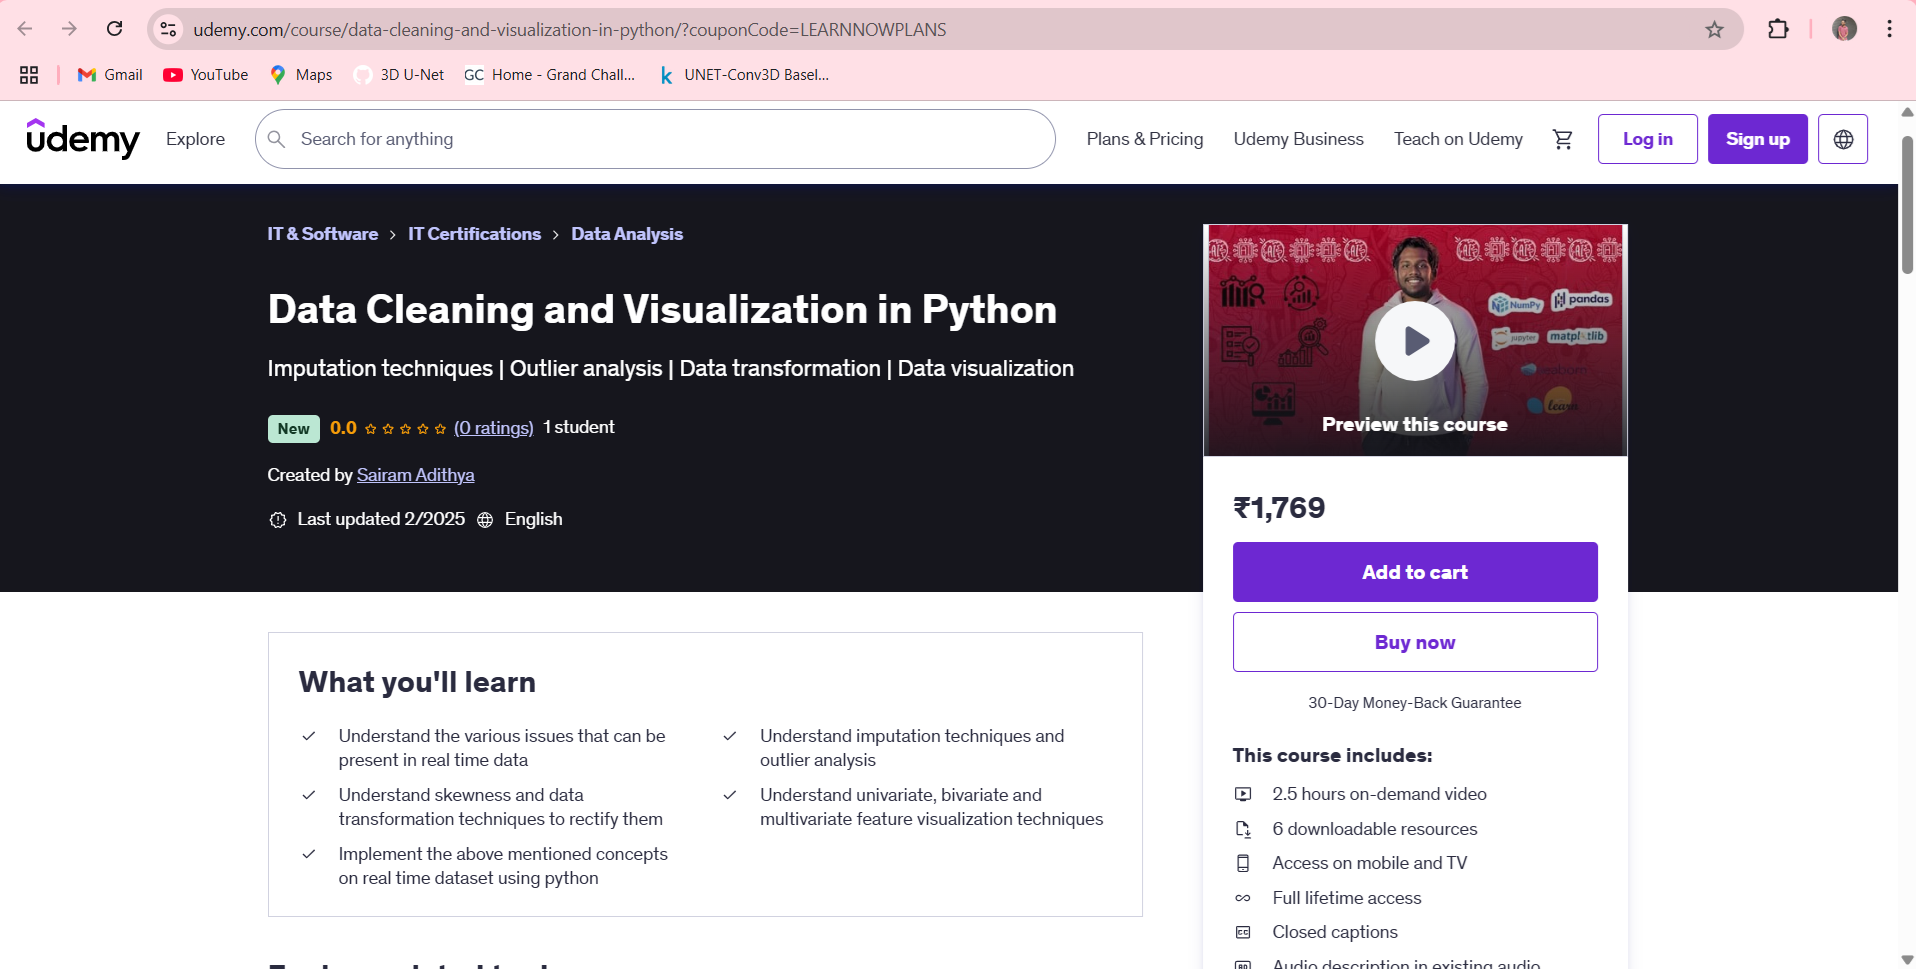Open the Gmail bookmark
This screenshot has height=969, width=1916.
(x=110, y=75)
